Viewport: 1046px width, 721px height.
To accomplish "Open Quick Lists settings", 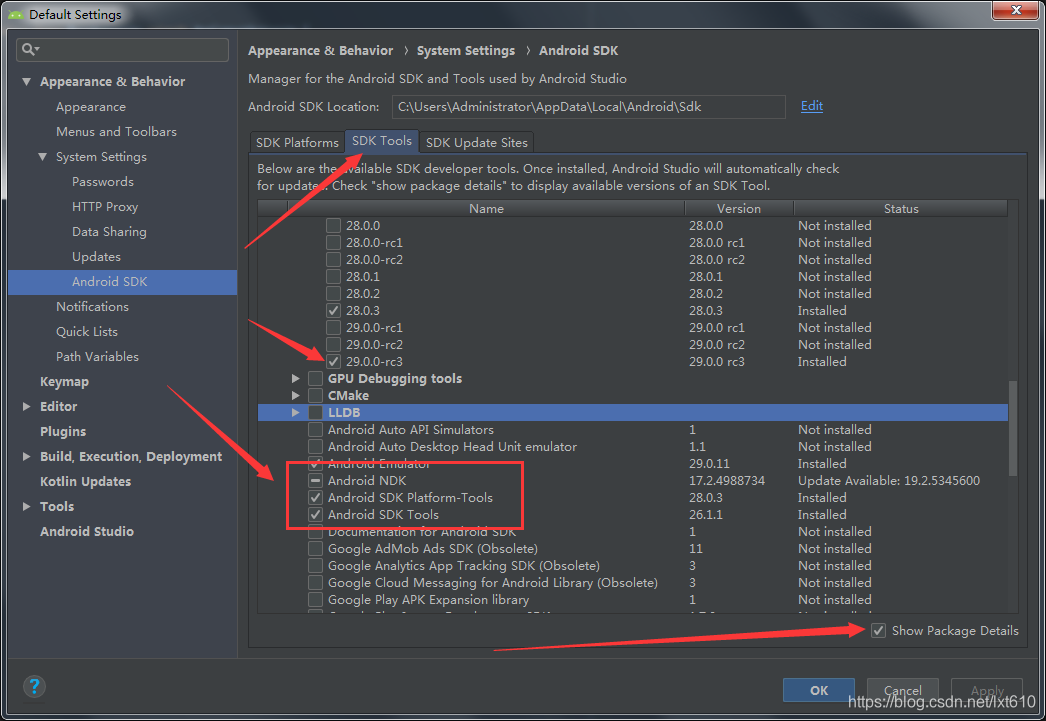I will coord(87,331).
